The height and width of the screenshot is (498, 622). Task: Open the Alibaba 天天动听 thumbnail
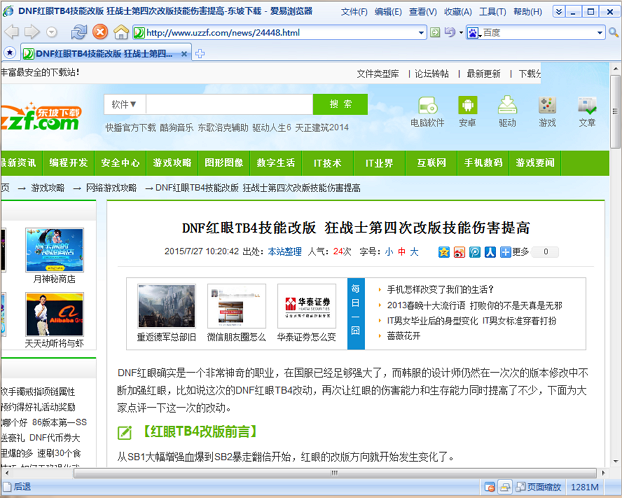tap(54, 314)
